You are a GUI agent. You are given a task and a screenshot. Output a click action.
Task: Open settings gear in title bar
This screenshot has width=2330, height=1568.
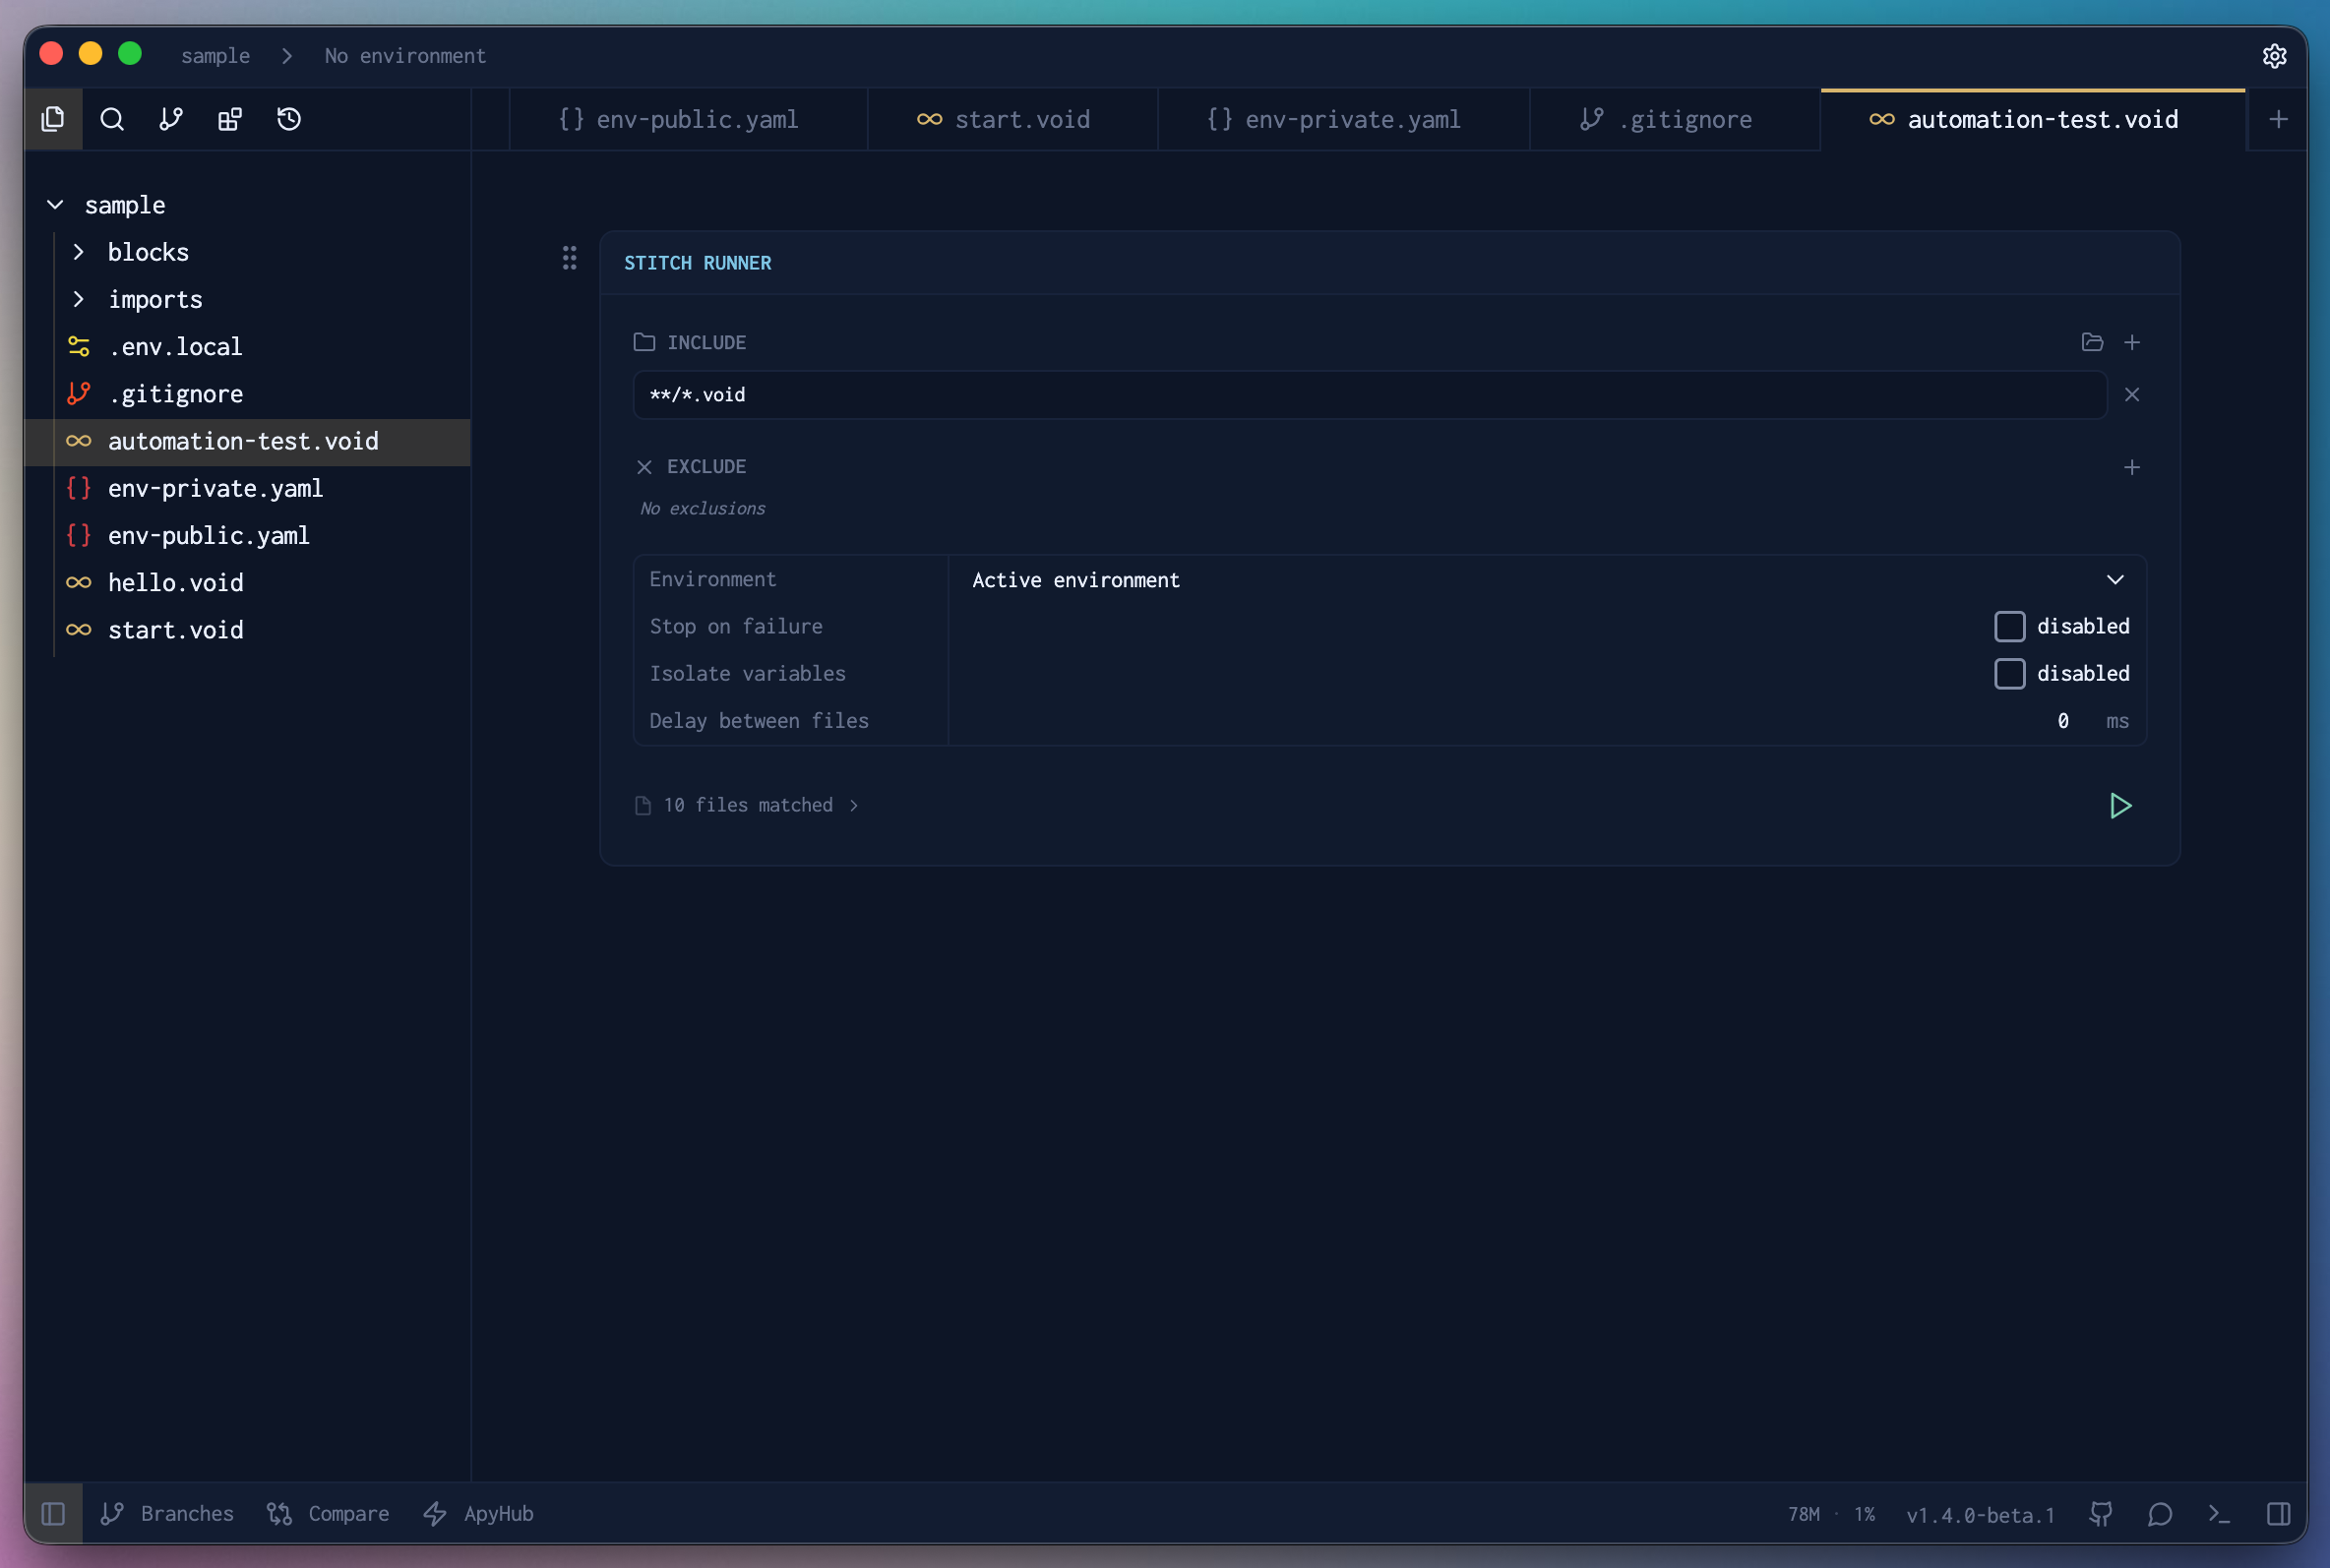pyautogui.click(x=2274, y=56)
